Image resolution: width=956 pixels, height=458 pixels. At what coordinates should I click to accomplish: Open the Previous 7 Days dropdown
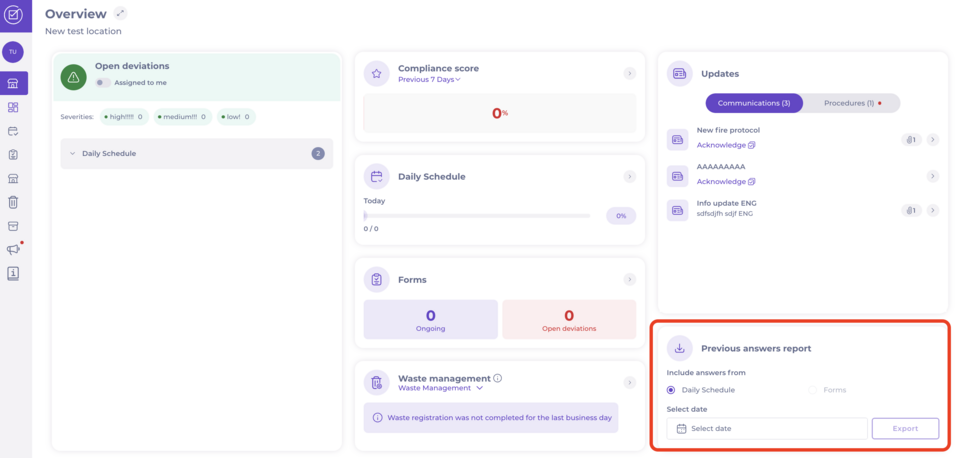pos(429,80)
